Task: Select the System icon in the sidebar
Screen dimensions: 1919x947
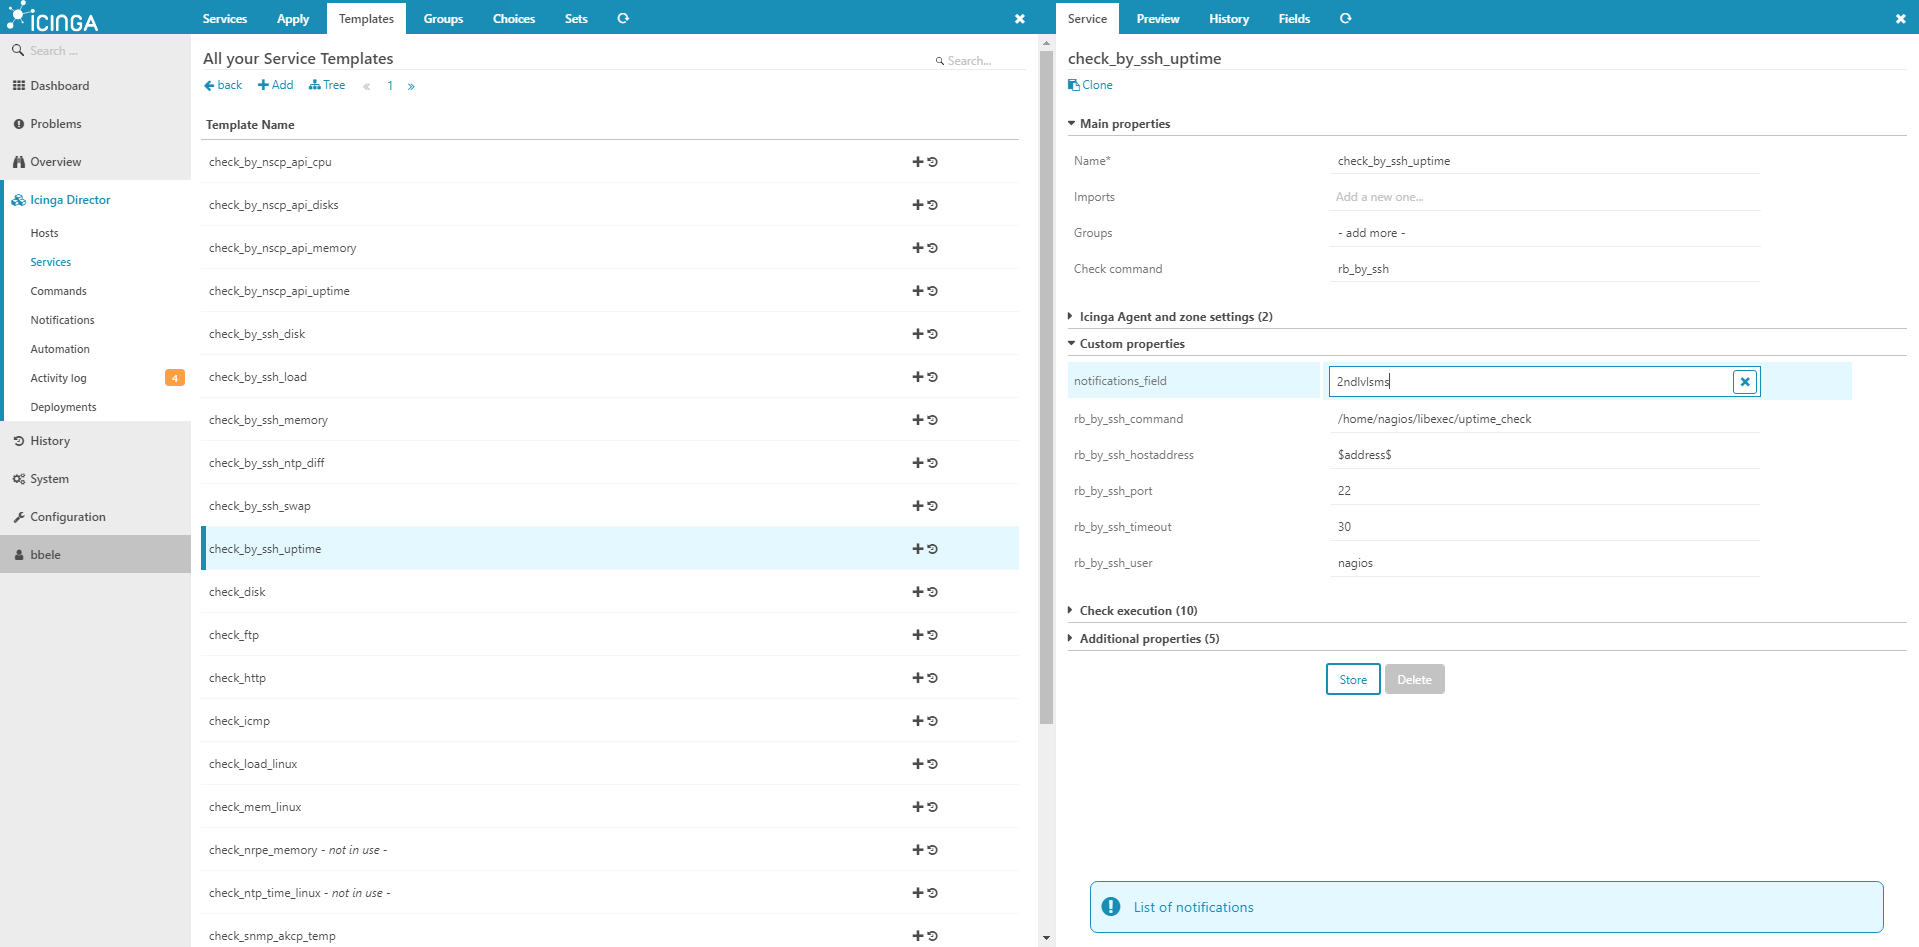Action: (18, 478)
